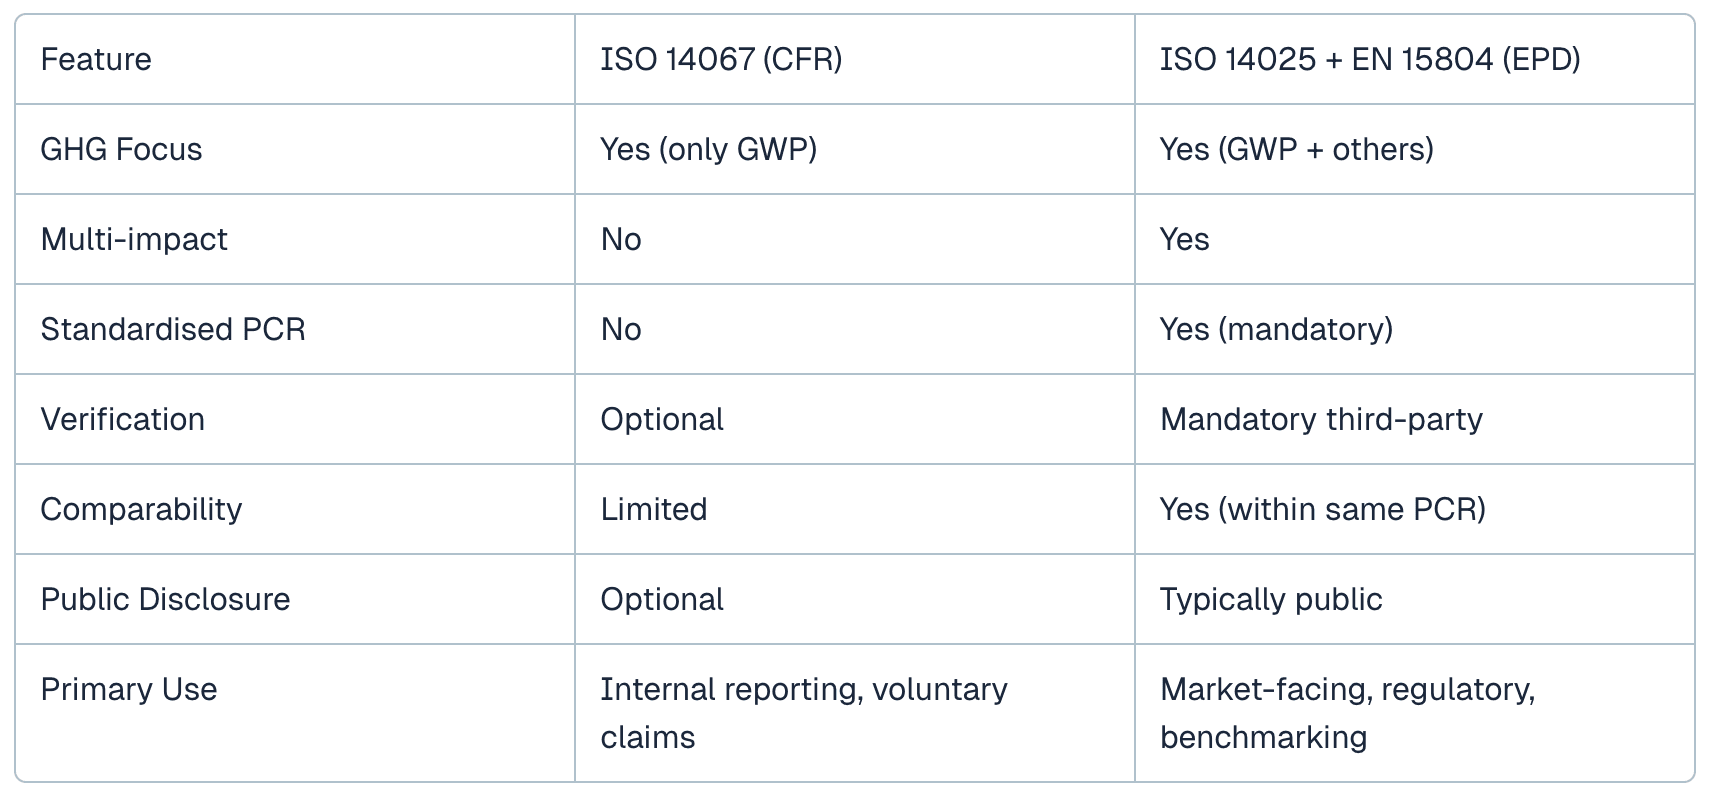Click the "Yes (within same PCR)" cell

tap(1322, 509)
